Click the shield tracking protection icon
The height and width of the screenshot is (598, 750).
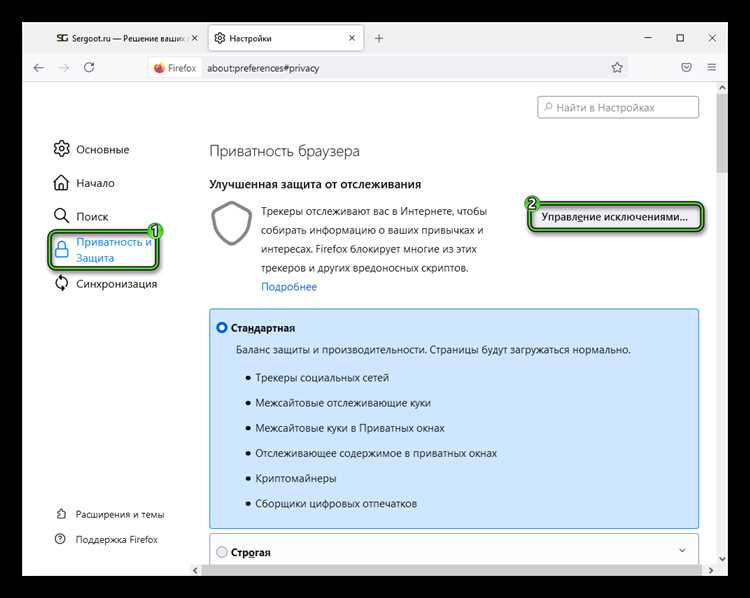coord(232,223)
